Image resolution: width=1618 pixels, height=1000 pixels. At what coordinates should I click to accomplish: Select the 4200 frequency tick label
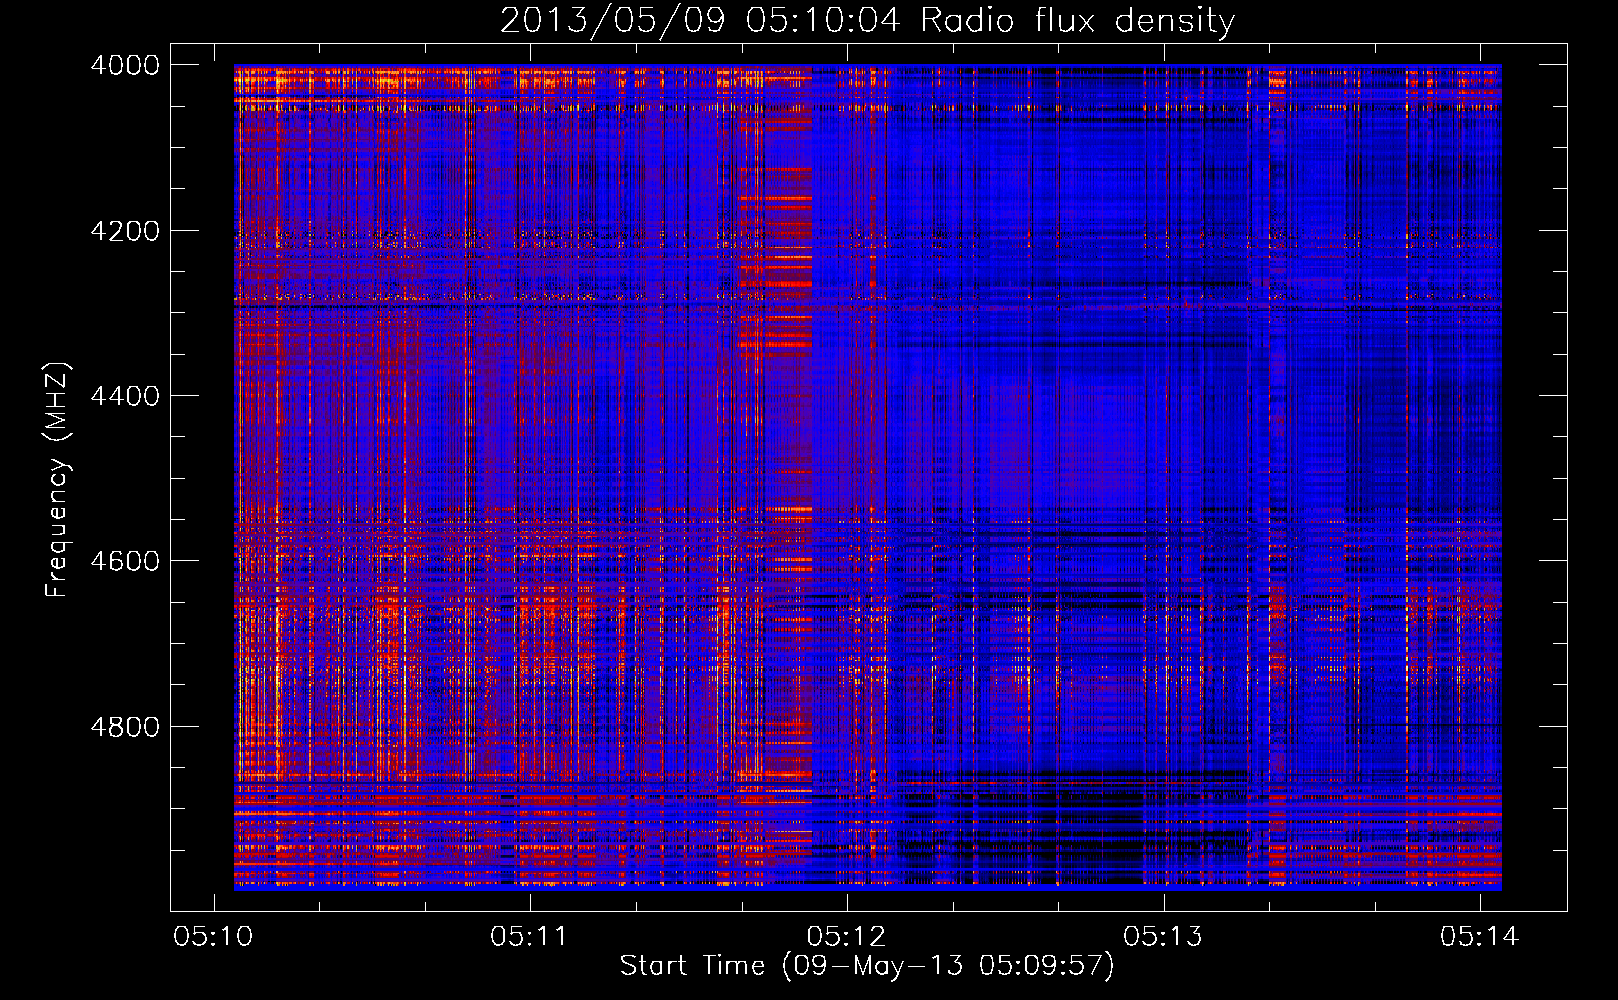coord(125,231)
